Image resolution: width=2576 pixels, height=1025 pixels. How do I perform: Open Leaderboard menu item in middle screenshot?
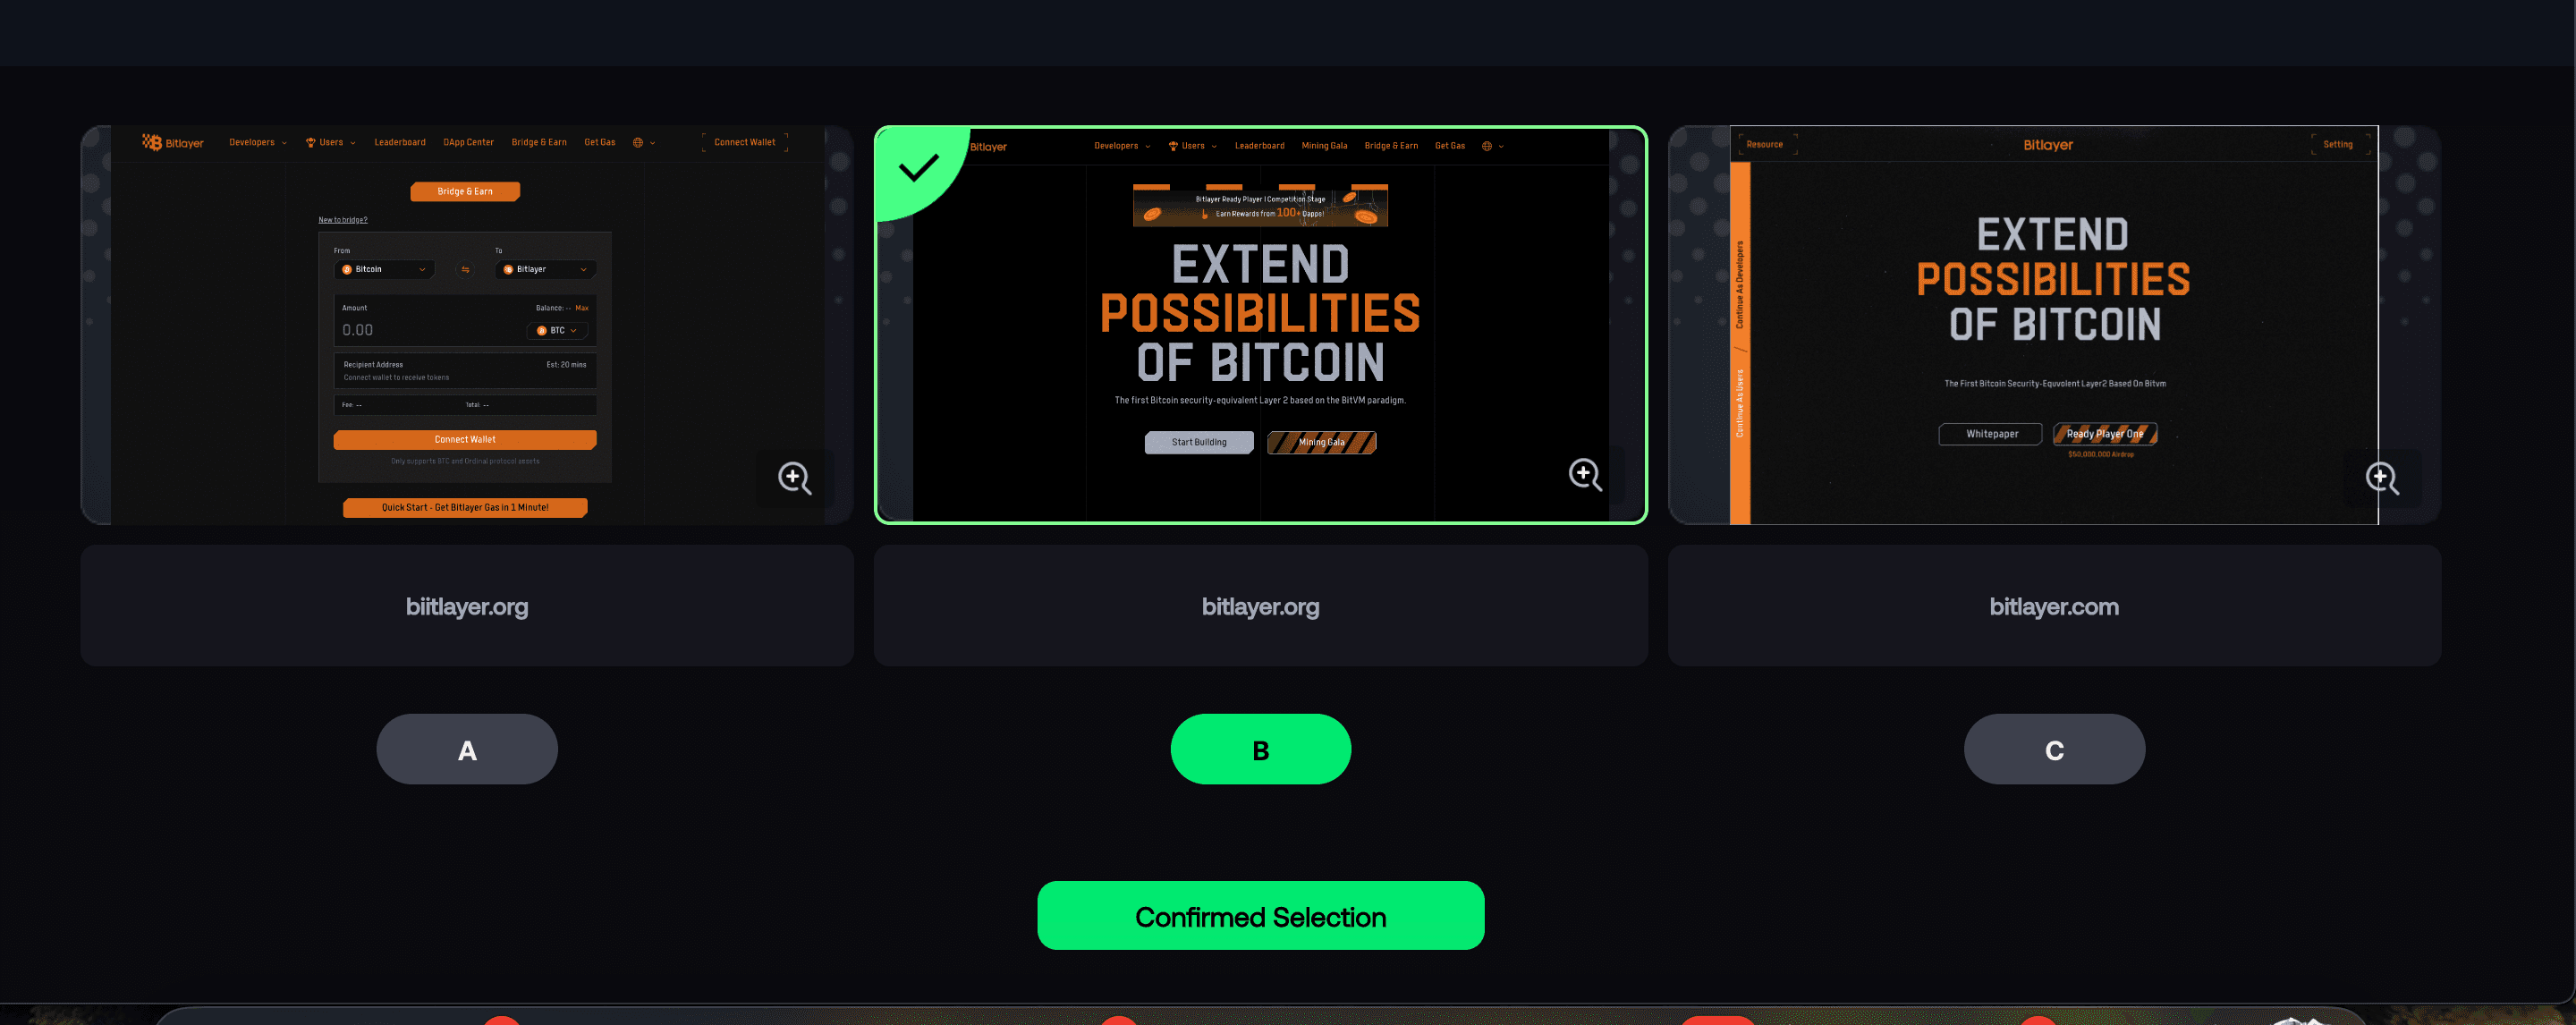[1259, 146]
